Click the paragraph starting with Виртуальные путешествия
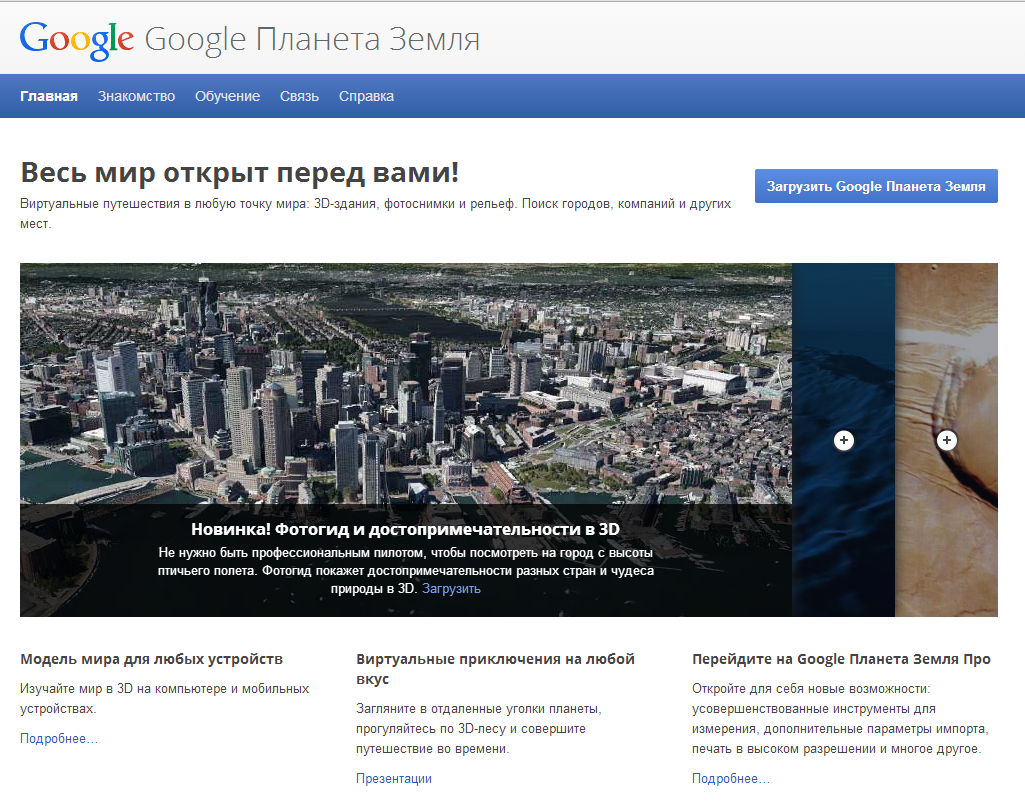Viewport: 1025px width, 801px height. tap(376, 214)
